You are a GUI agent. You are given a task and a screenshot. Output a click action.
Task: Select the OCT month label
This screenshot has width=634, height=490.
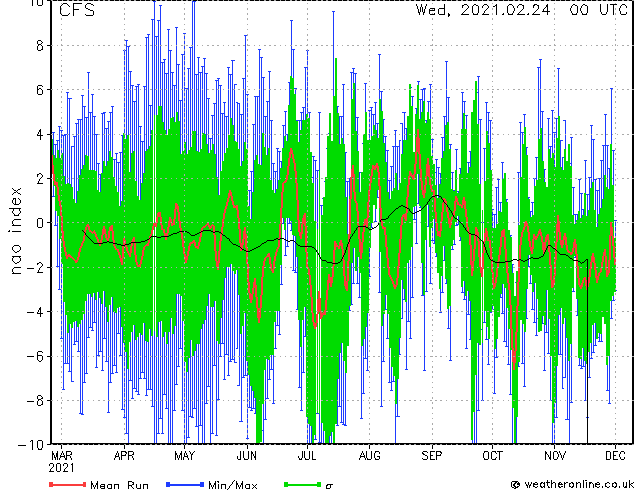point(492,456)
